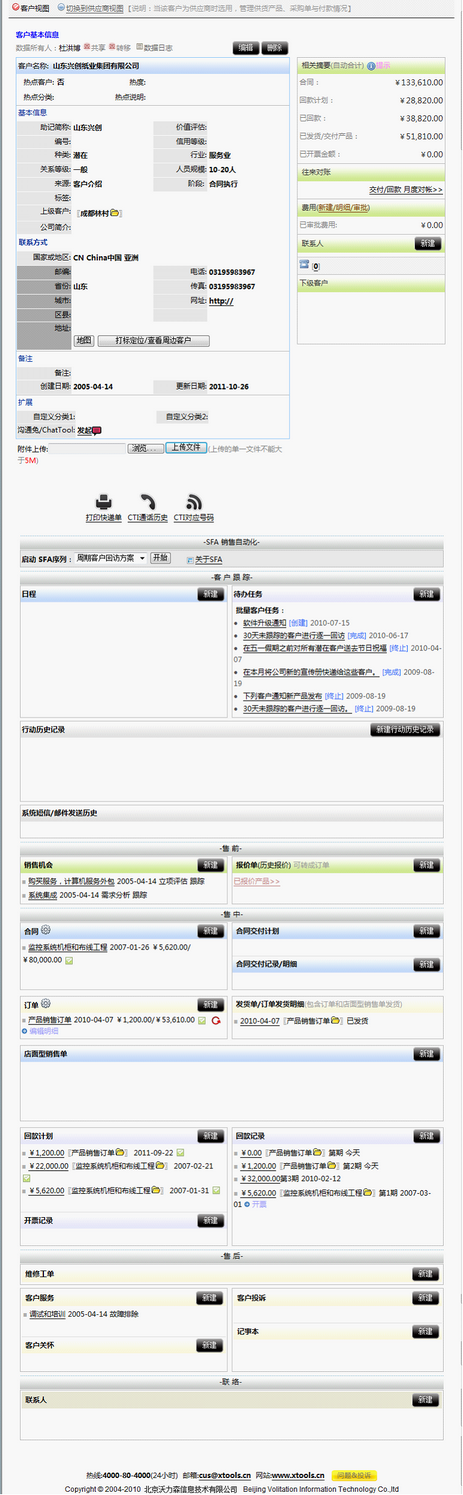Expand the 编辑明细 order details
The height and width of the screenshot is (1495, 463).
(40, 1030)
